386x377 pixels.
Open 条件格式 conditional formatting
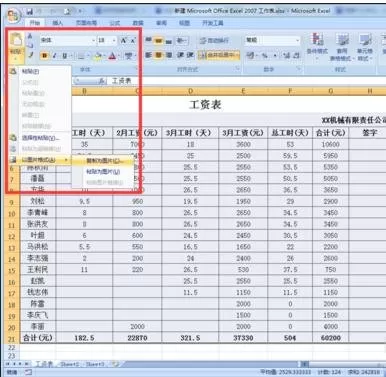pos(317,47)
